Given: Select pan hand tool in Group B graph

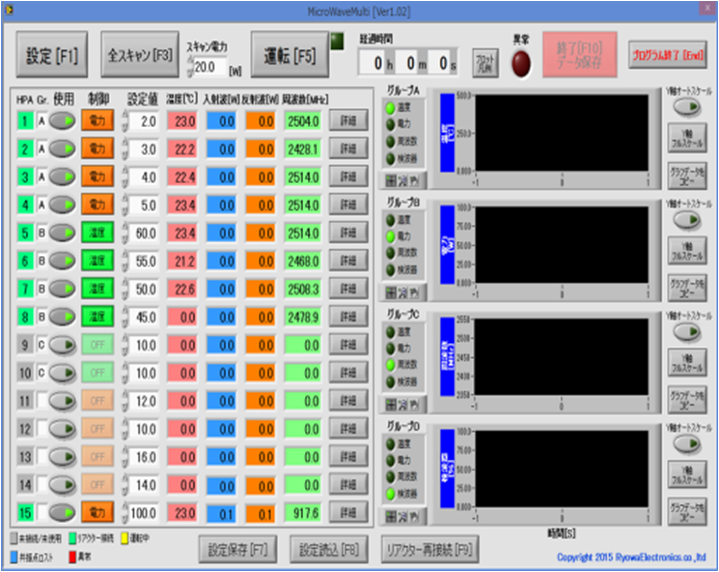Looking at the screenshot, I should pyautogui.click(x=416, y=292).
